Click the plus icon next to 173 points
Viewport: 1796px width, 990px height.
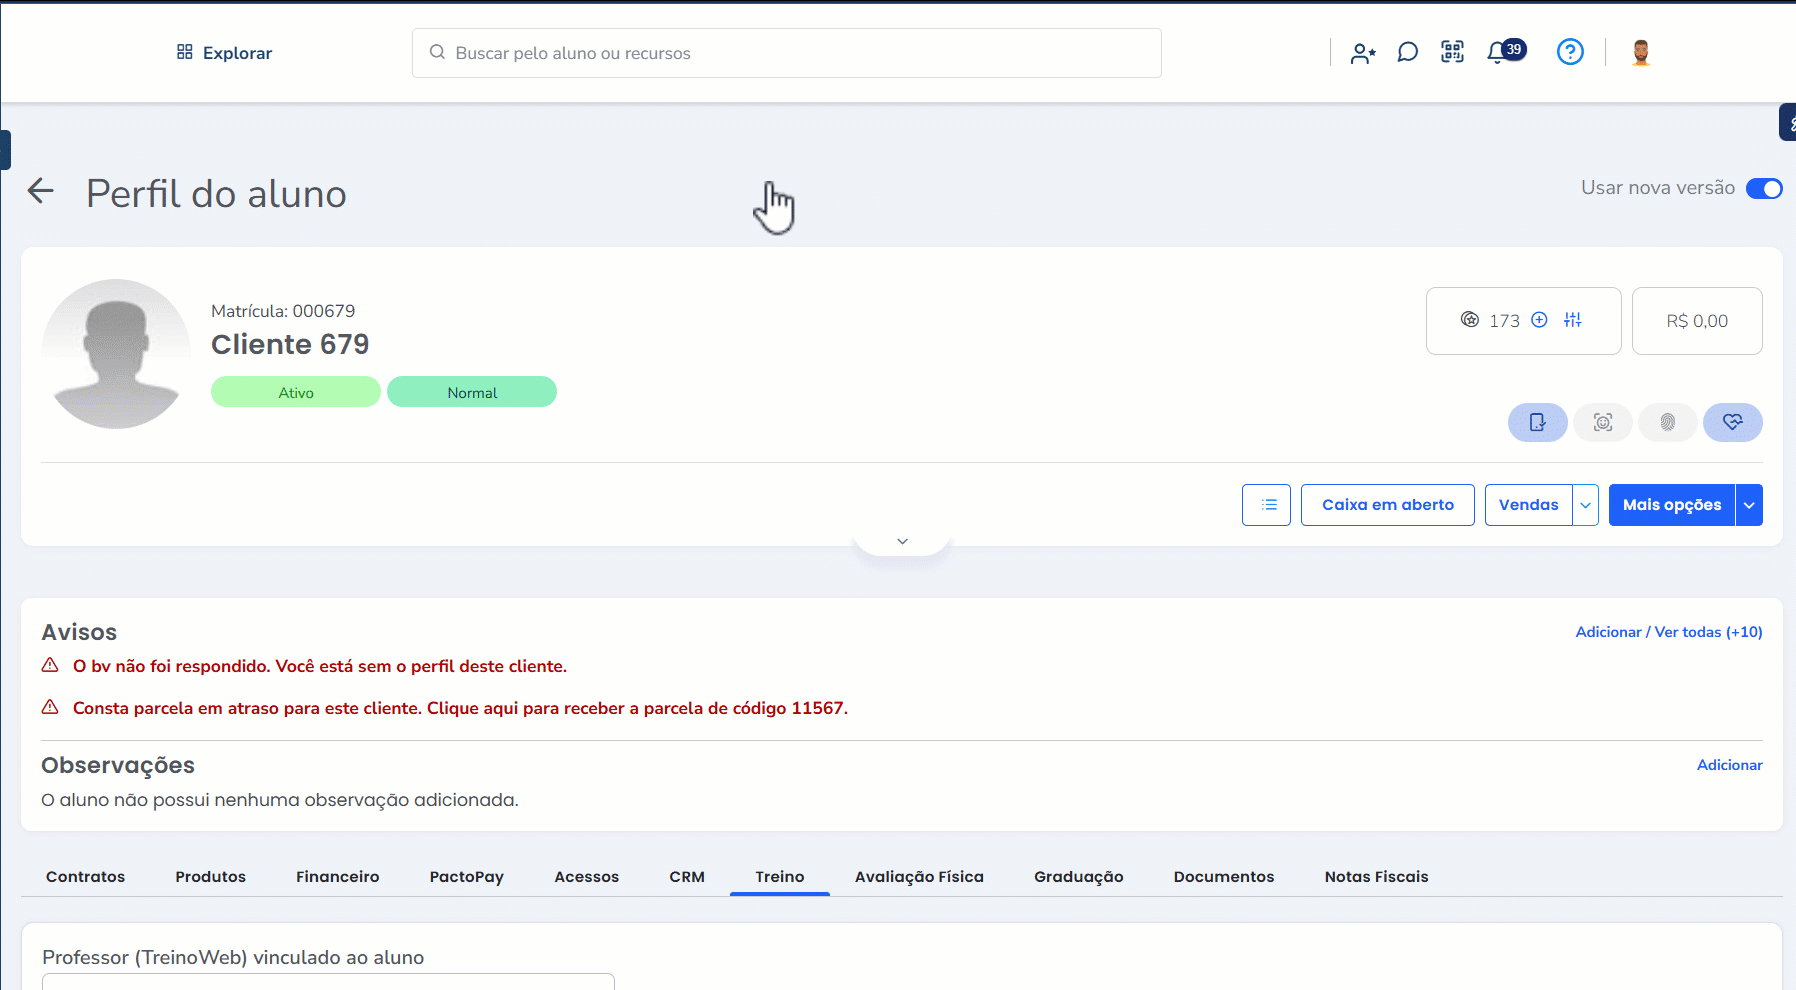(x=1540, y=320)
